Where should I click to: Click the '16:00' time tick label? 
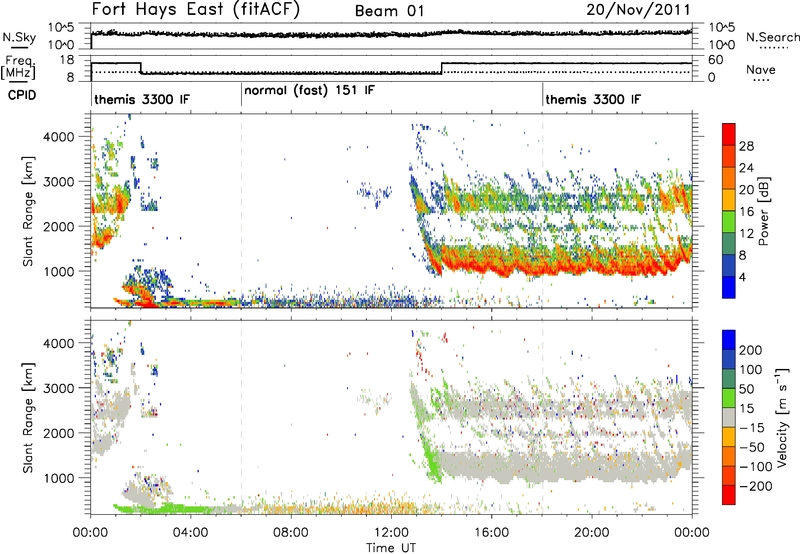point(491,533)
